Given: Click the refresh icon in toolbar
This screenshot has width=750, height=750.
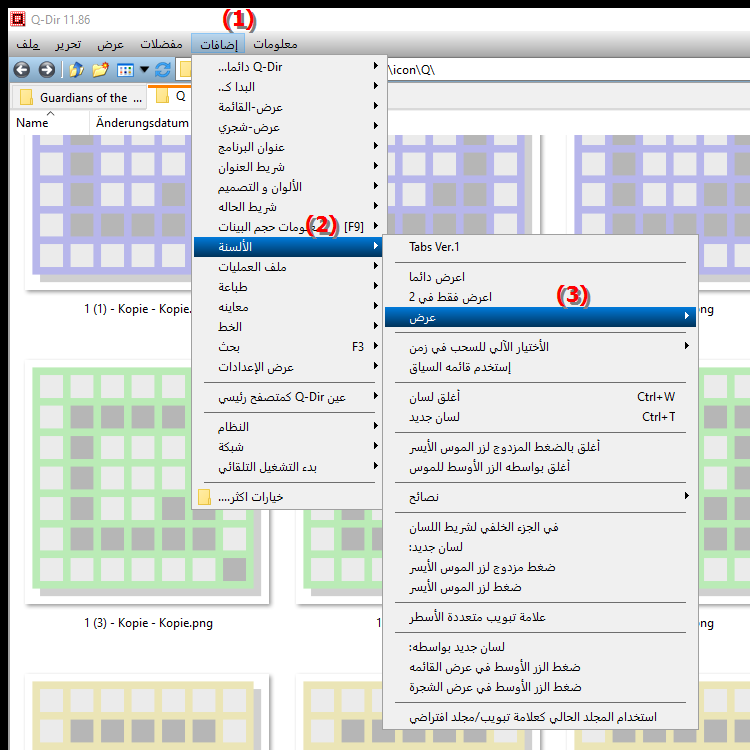Looking at the screenshot, I should pyautogui.click(x=163, y=70).
